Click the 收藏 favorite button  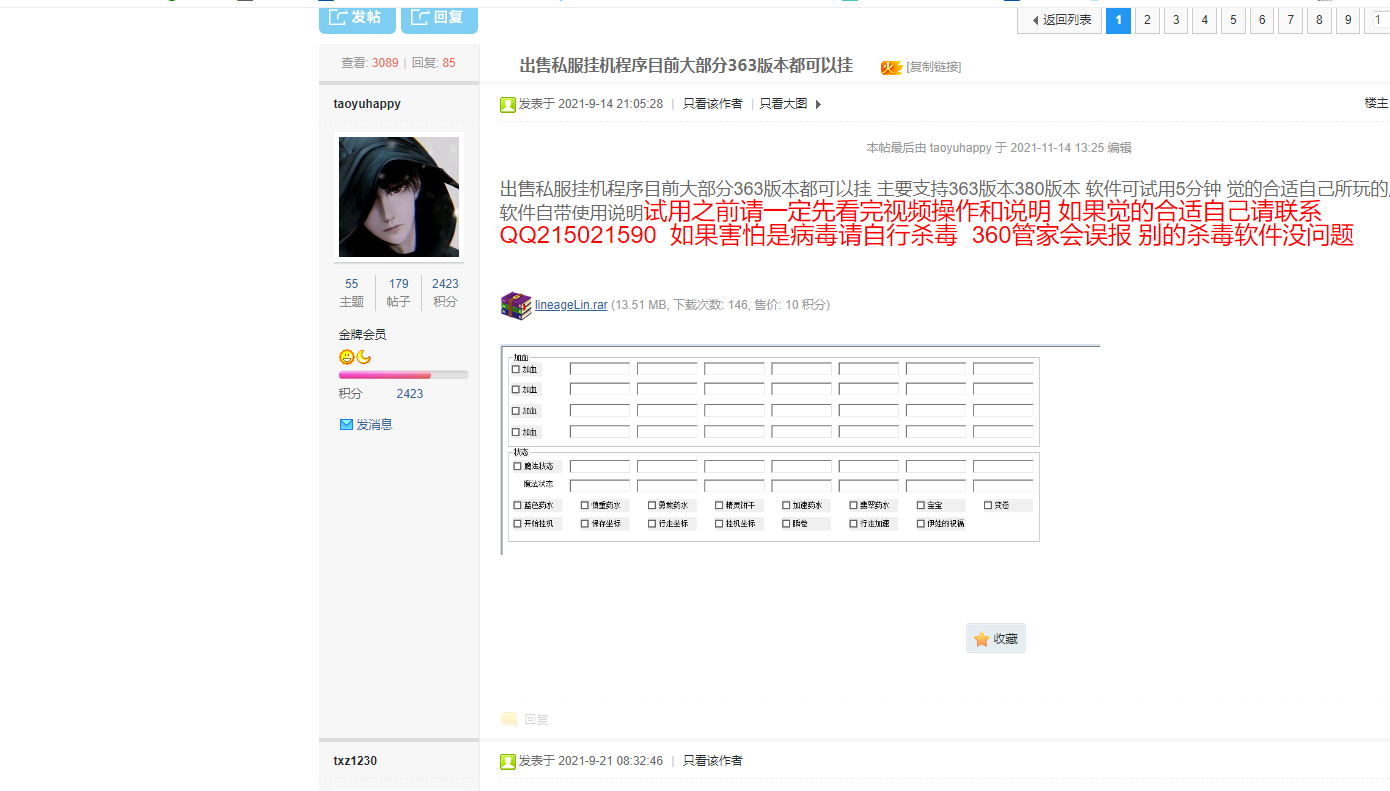(996, 639)
